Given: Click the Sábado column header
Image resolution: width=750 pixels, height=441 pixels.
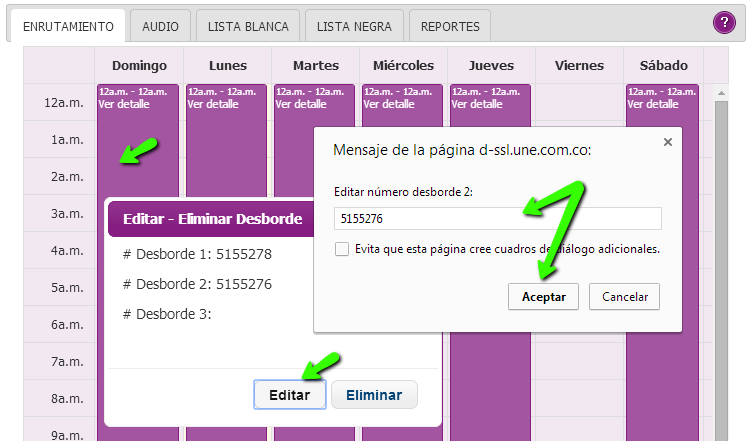Looking at the screenshot, I should coord(663,66).
